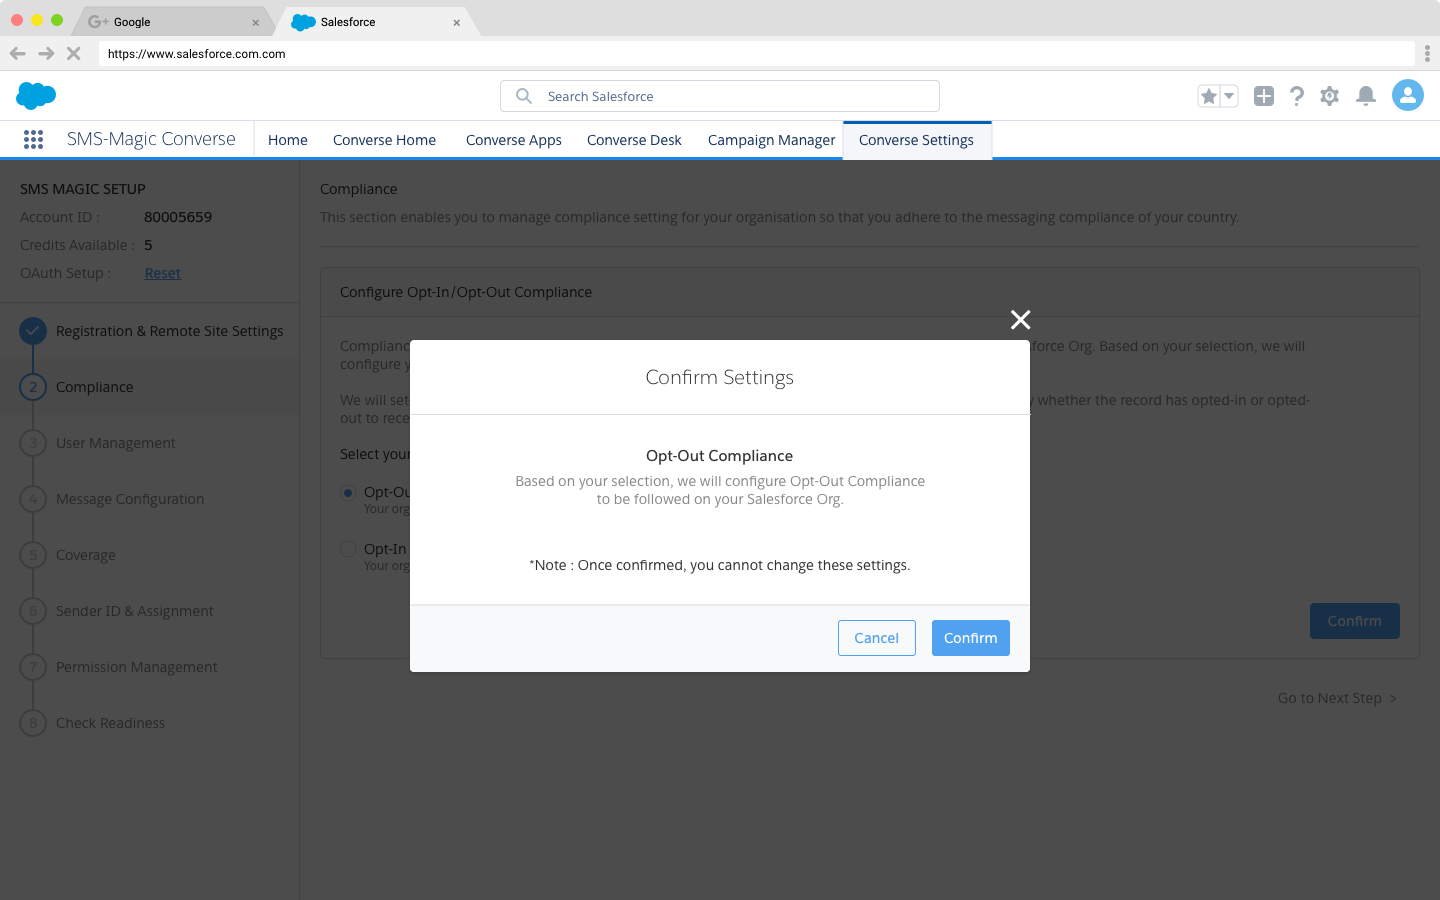Go to the Home tab
This screenshot has height=900, width=1440.
288,140
